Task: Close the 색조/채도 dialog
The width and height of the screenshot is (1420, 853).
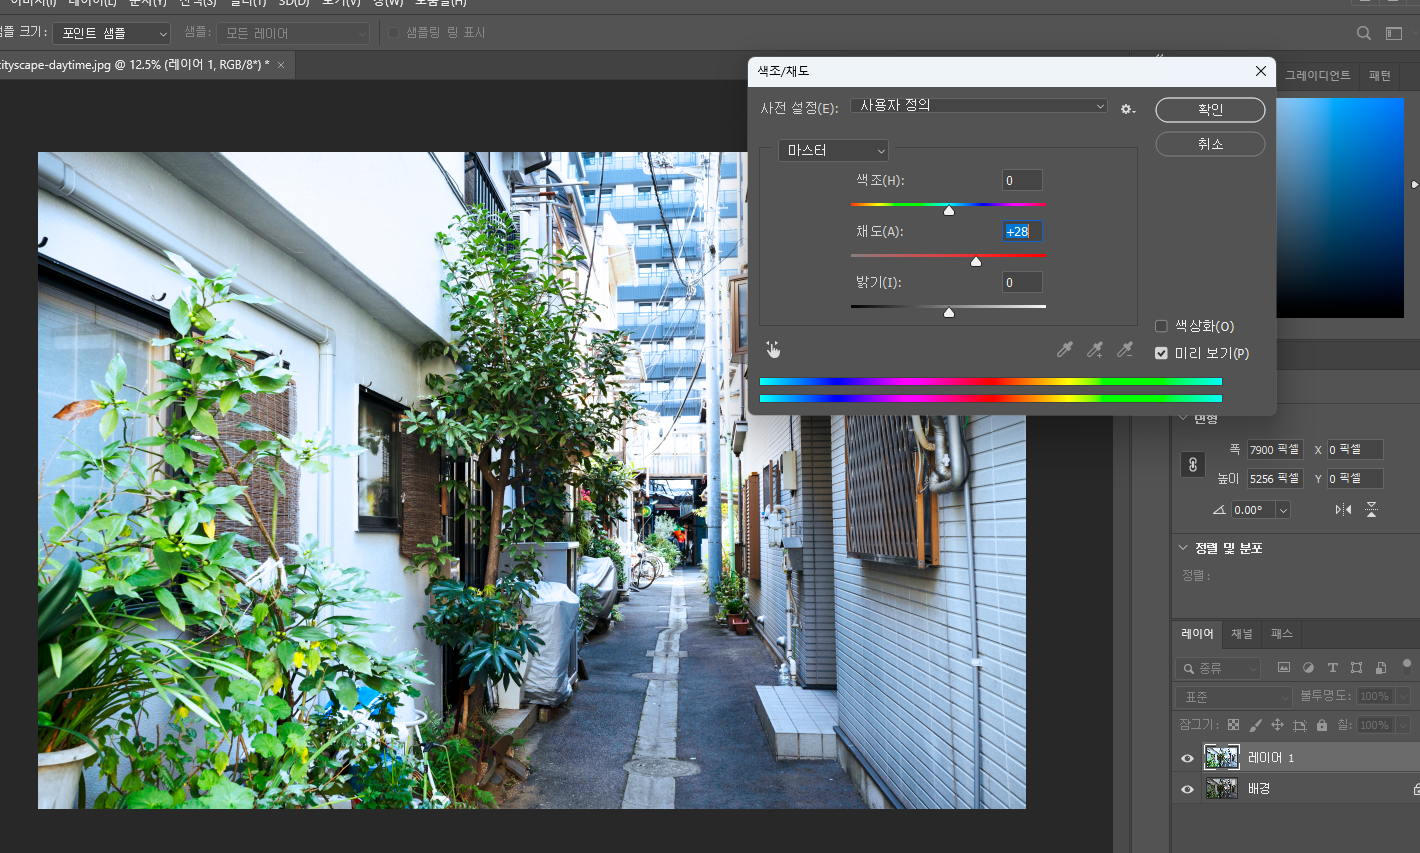Action: point(1261,71)
